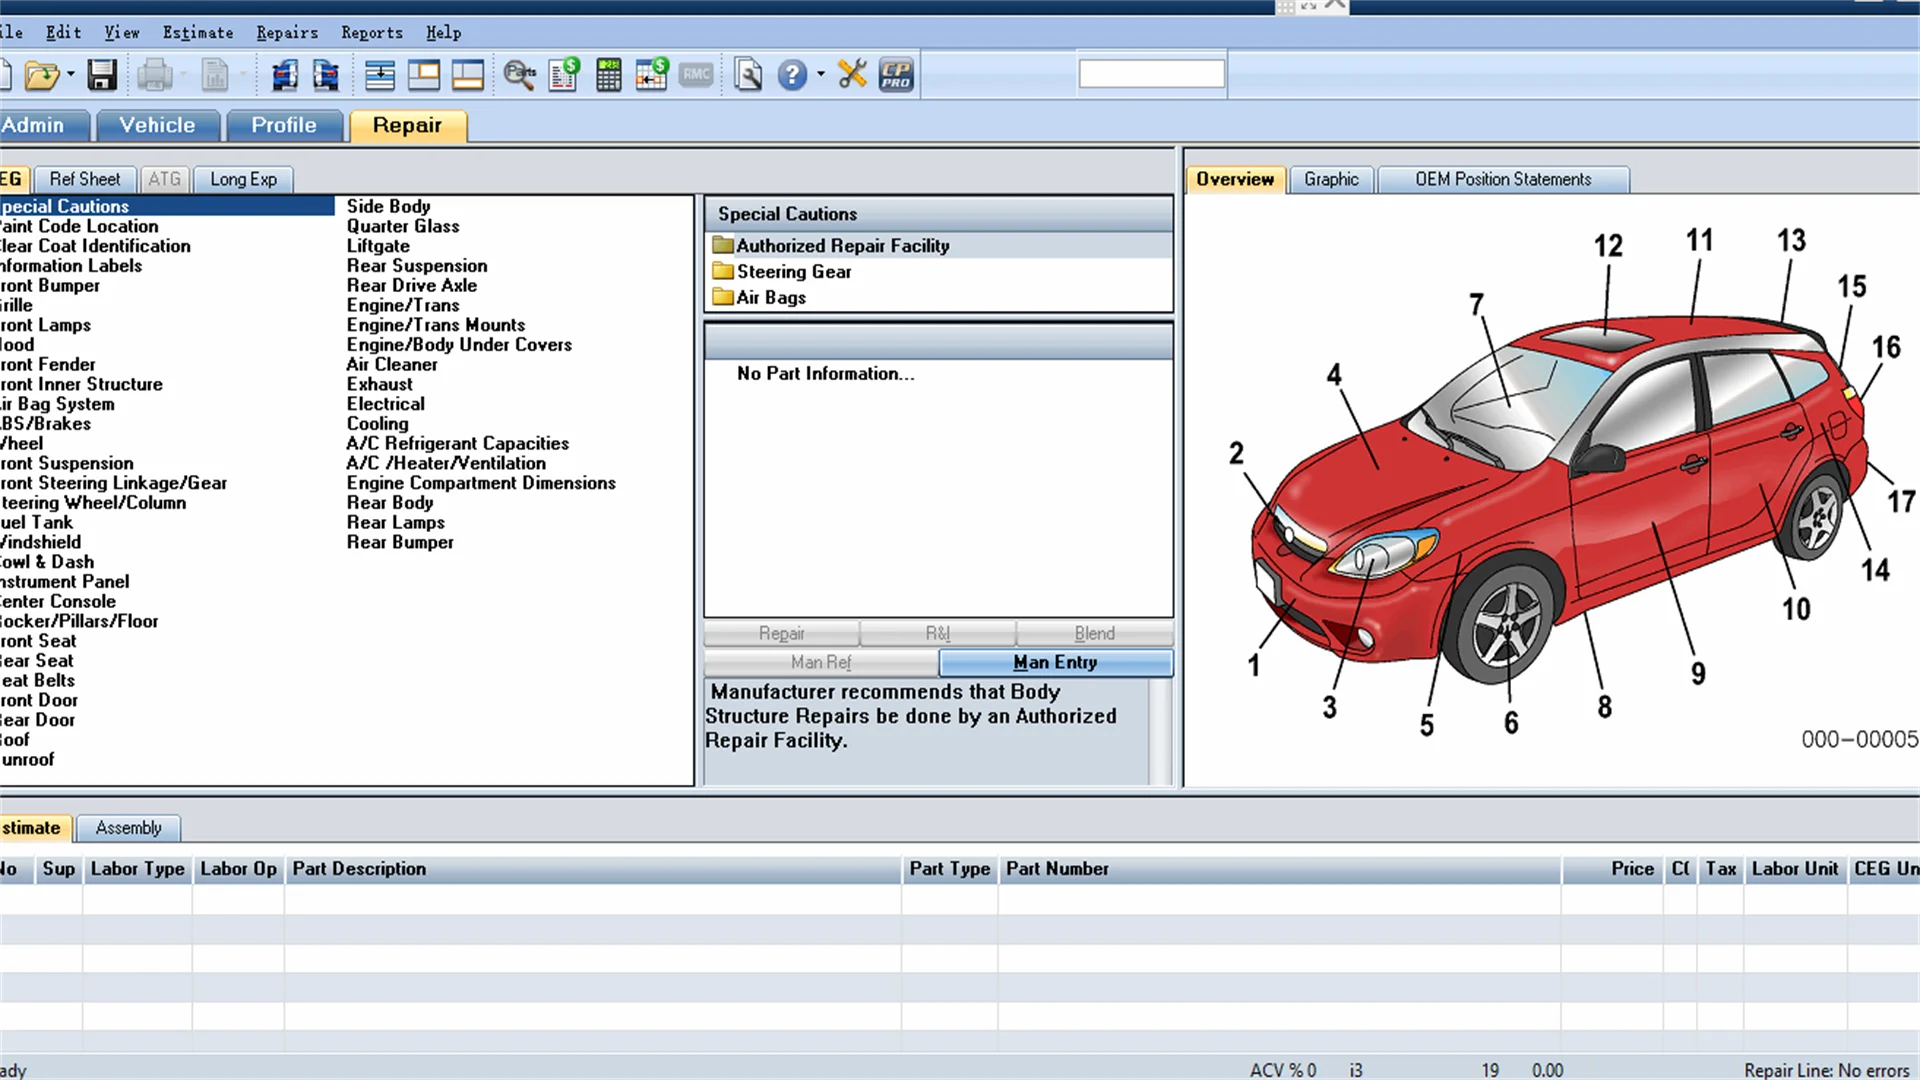Expand the Help icon dropdown arrow

pos(821,75)
